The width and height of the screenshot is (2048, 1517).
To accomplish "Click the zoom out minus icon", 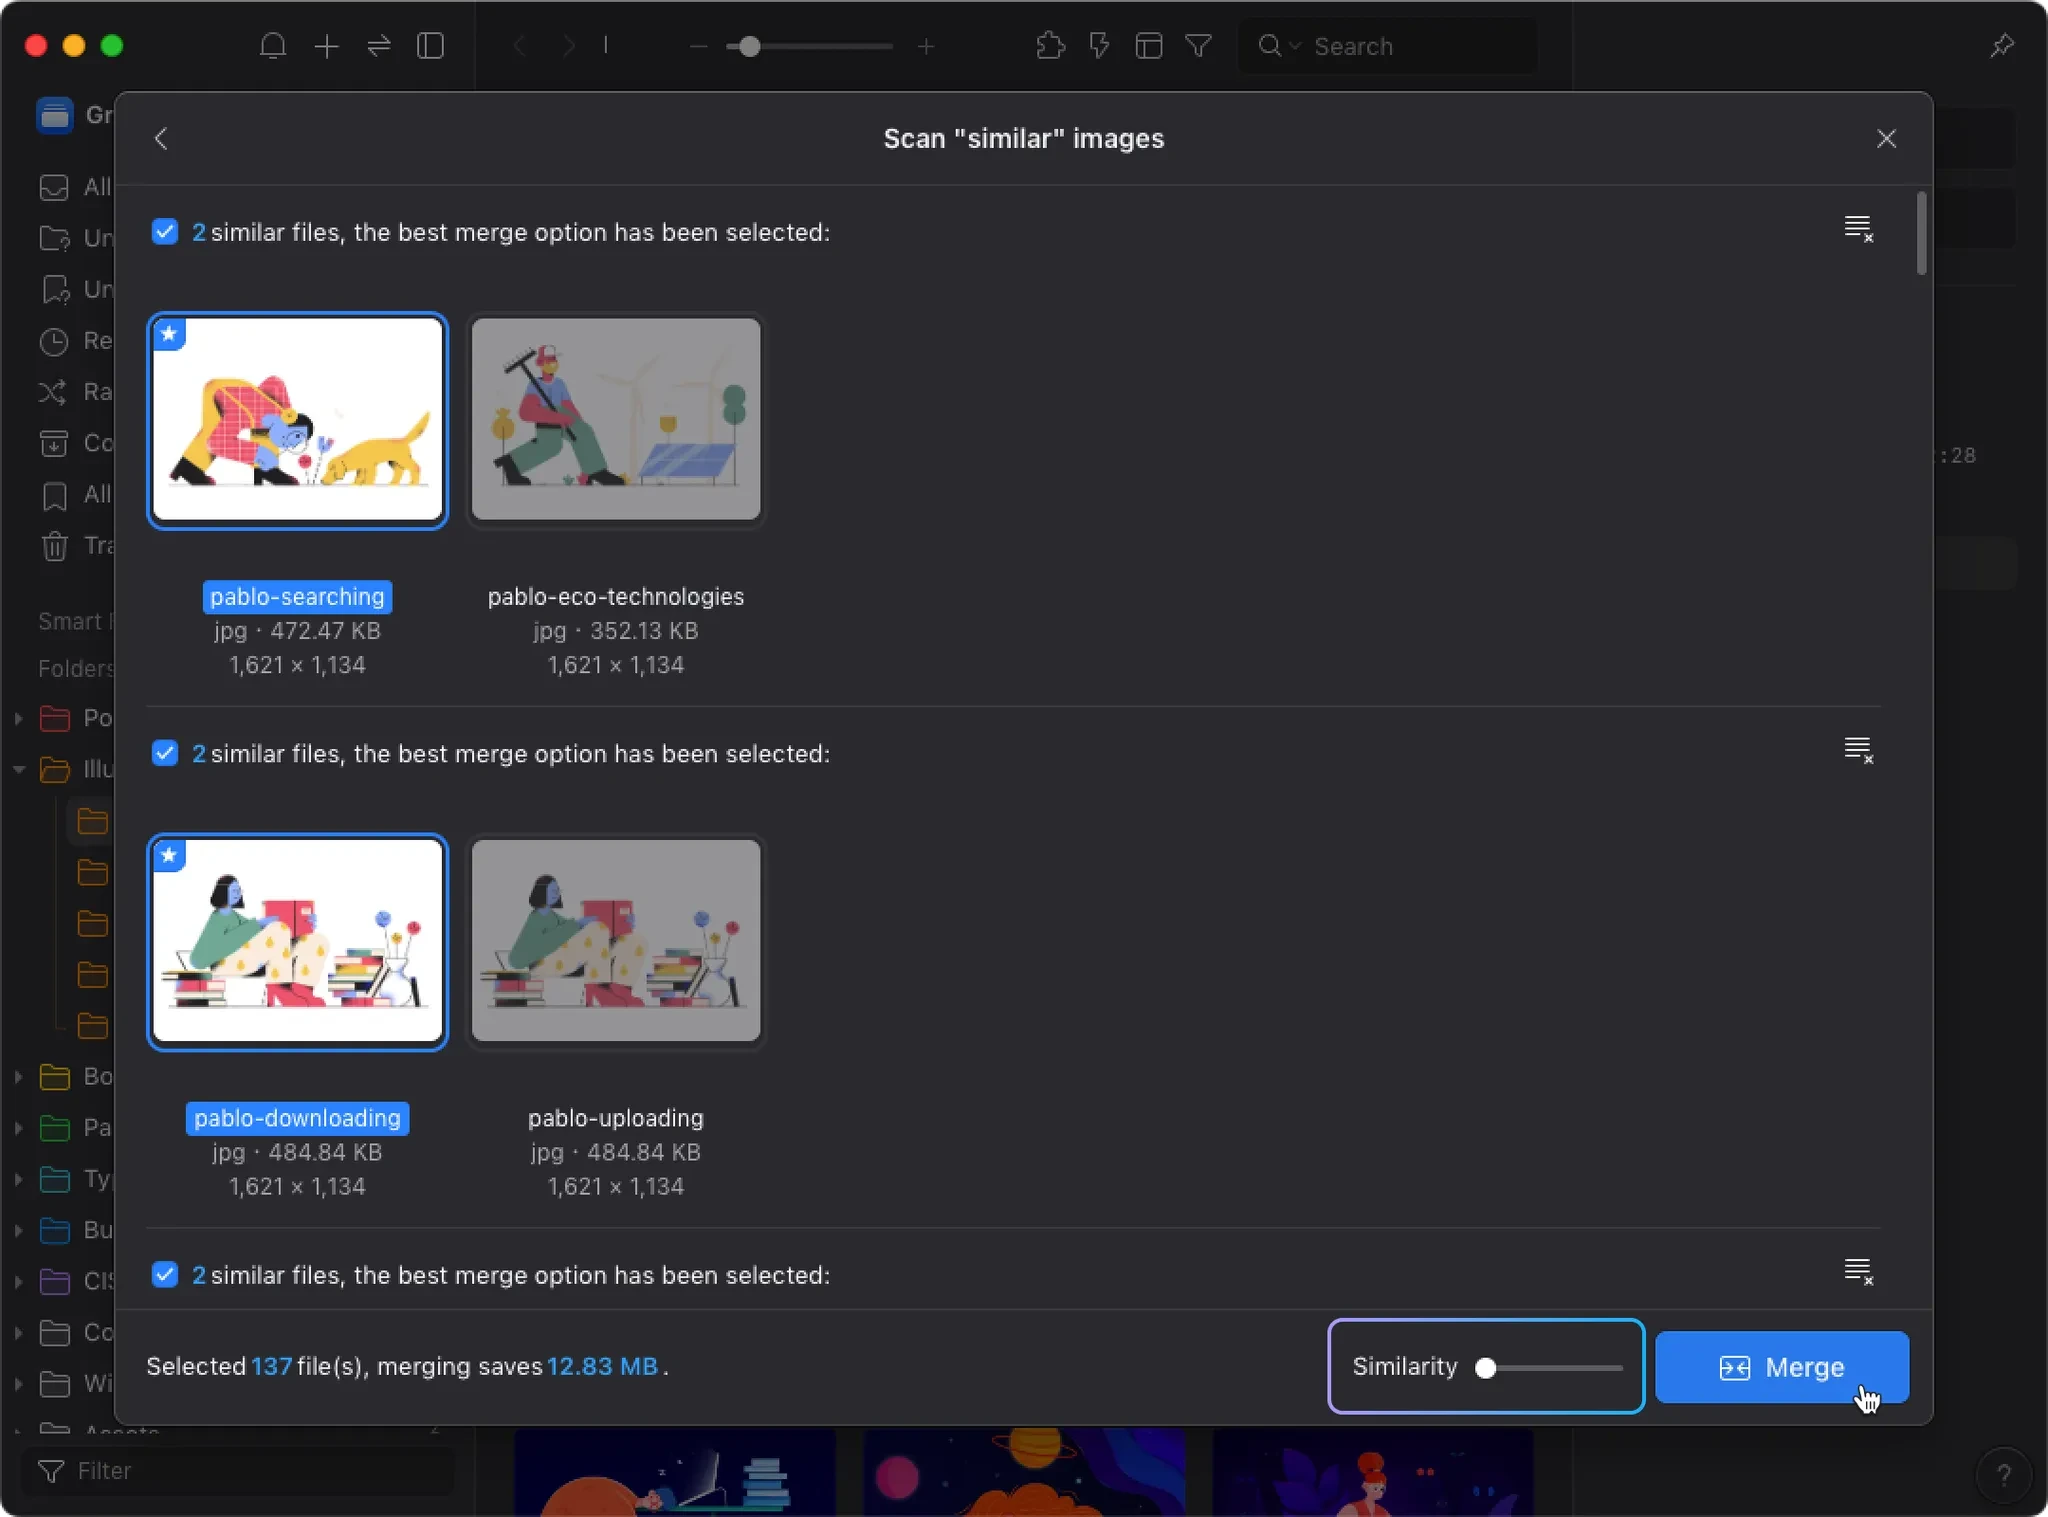I will pos(698,46).
